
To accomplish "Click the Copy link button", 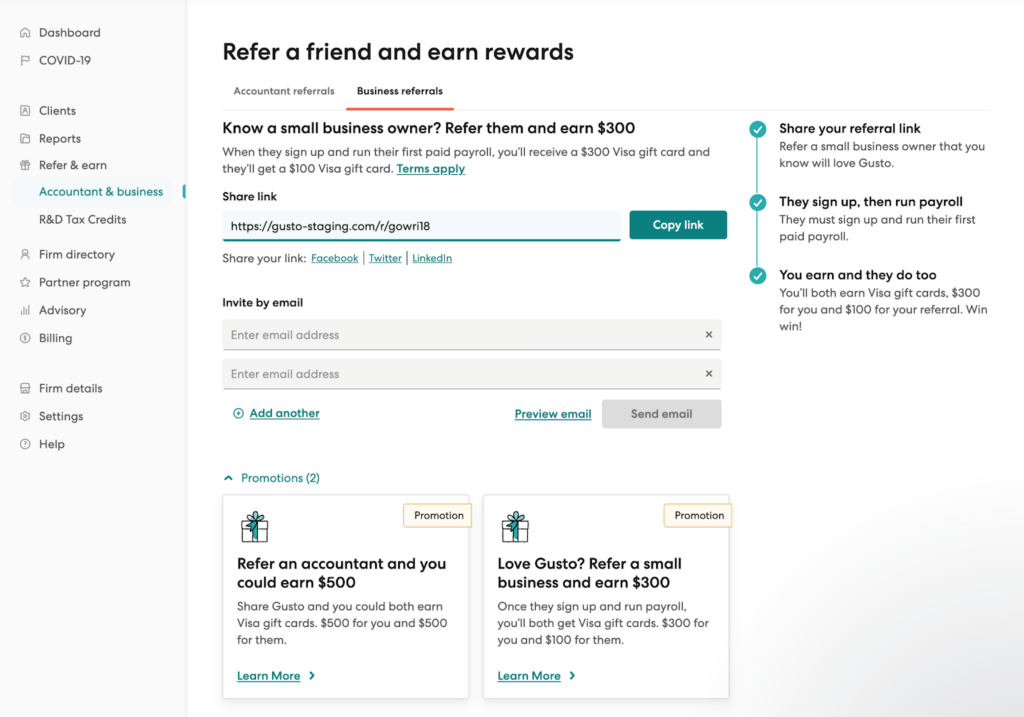I will point(678,224).
